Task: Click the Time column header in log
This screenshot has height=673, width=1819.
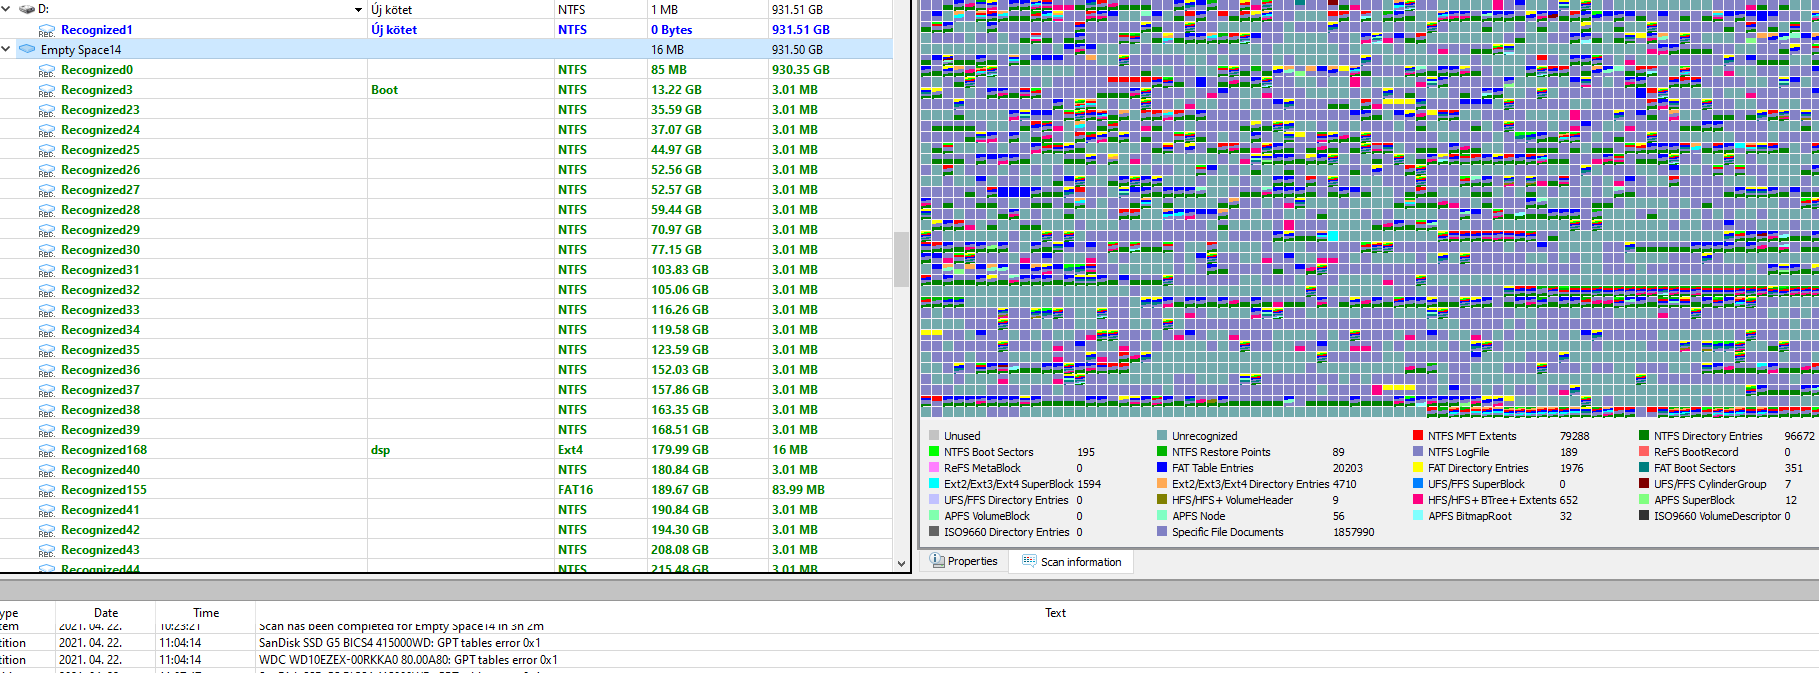Action: [x=206, y=613]
